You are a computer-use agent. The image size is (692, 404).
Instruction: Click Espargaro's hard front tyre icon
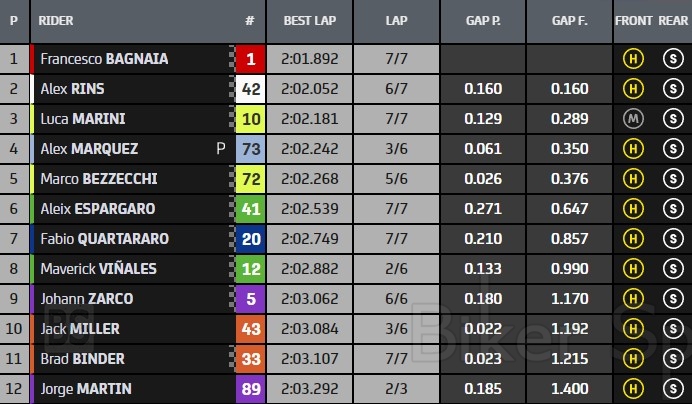(632, 209)
